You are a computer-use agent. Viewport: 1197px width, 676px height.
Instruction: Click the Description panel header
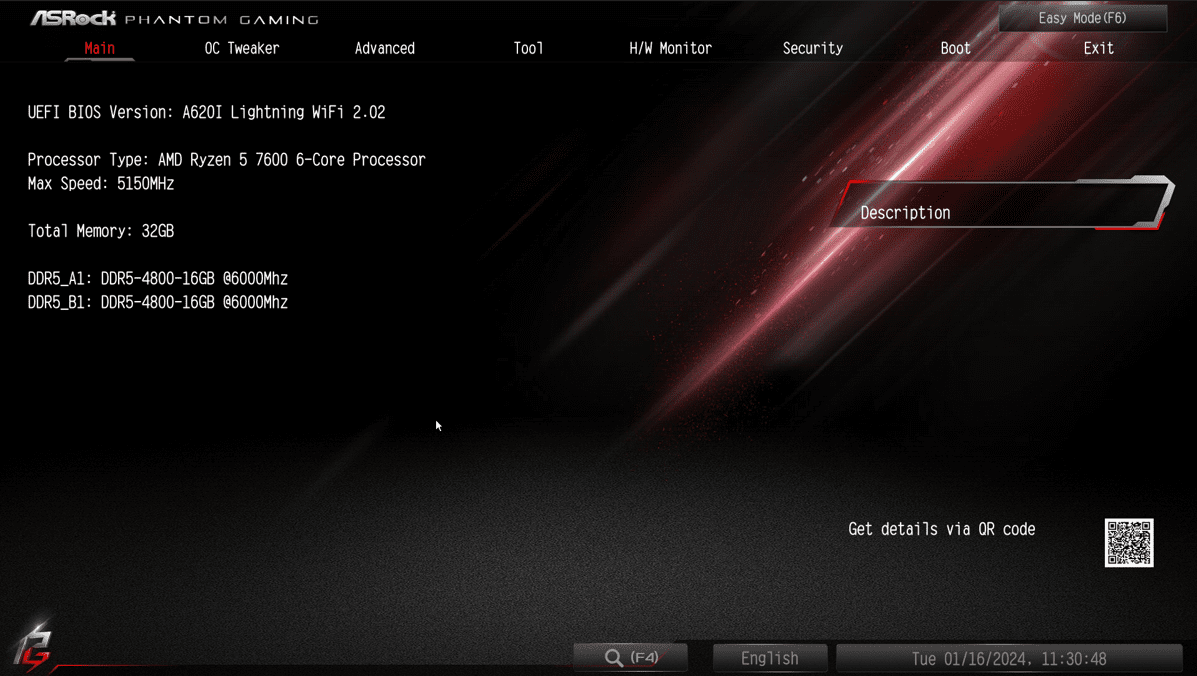tap(1002, 205)
